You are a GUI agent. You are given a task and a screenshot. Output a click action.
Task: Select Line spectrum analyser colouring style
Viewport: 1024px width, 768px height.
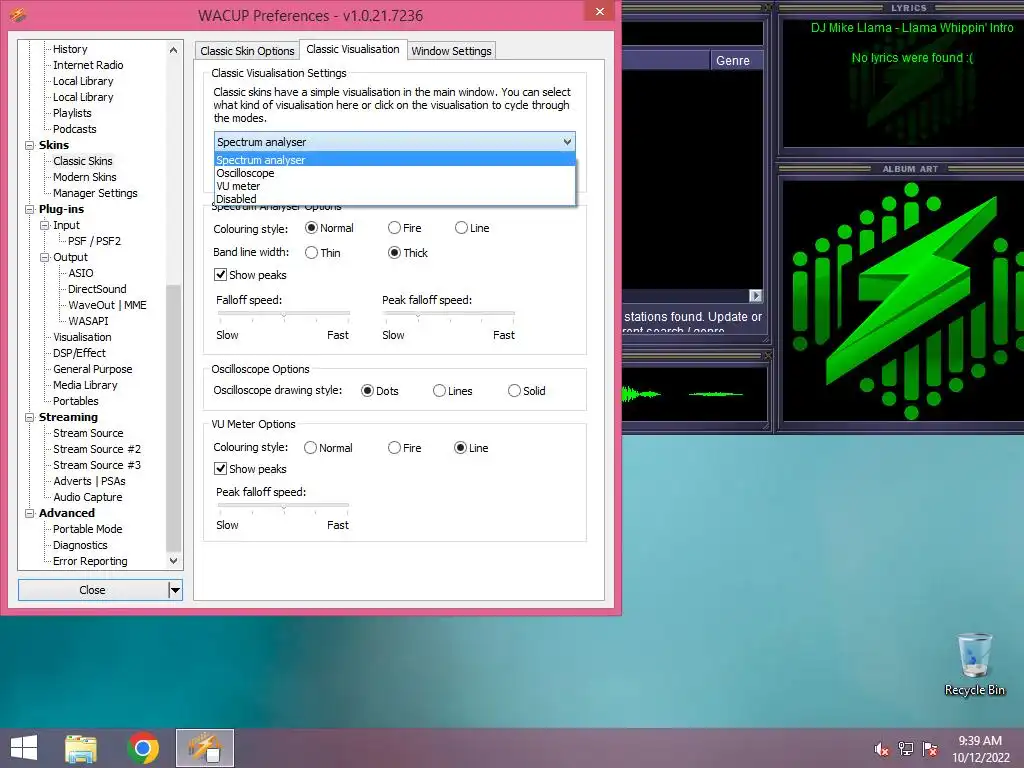472,228
